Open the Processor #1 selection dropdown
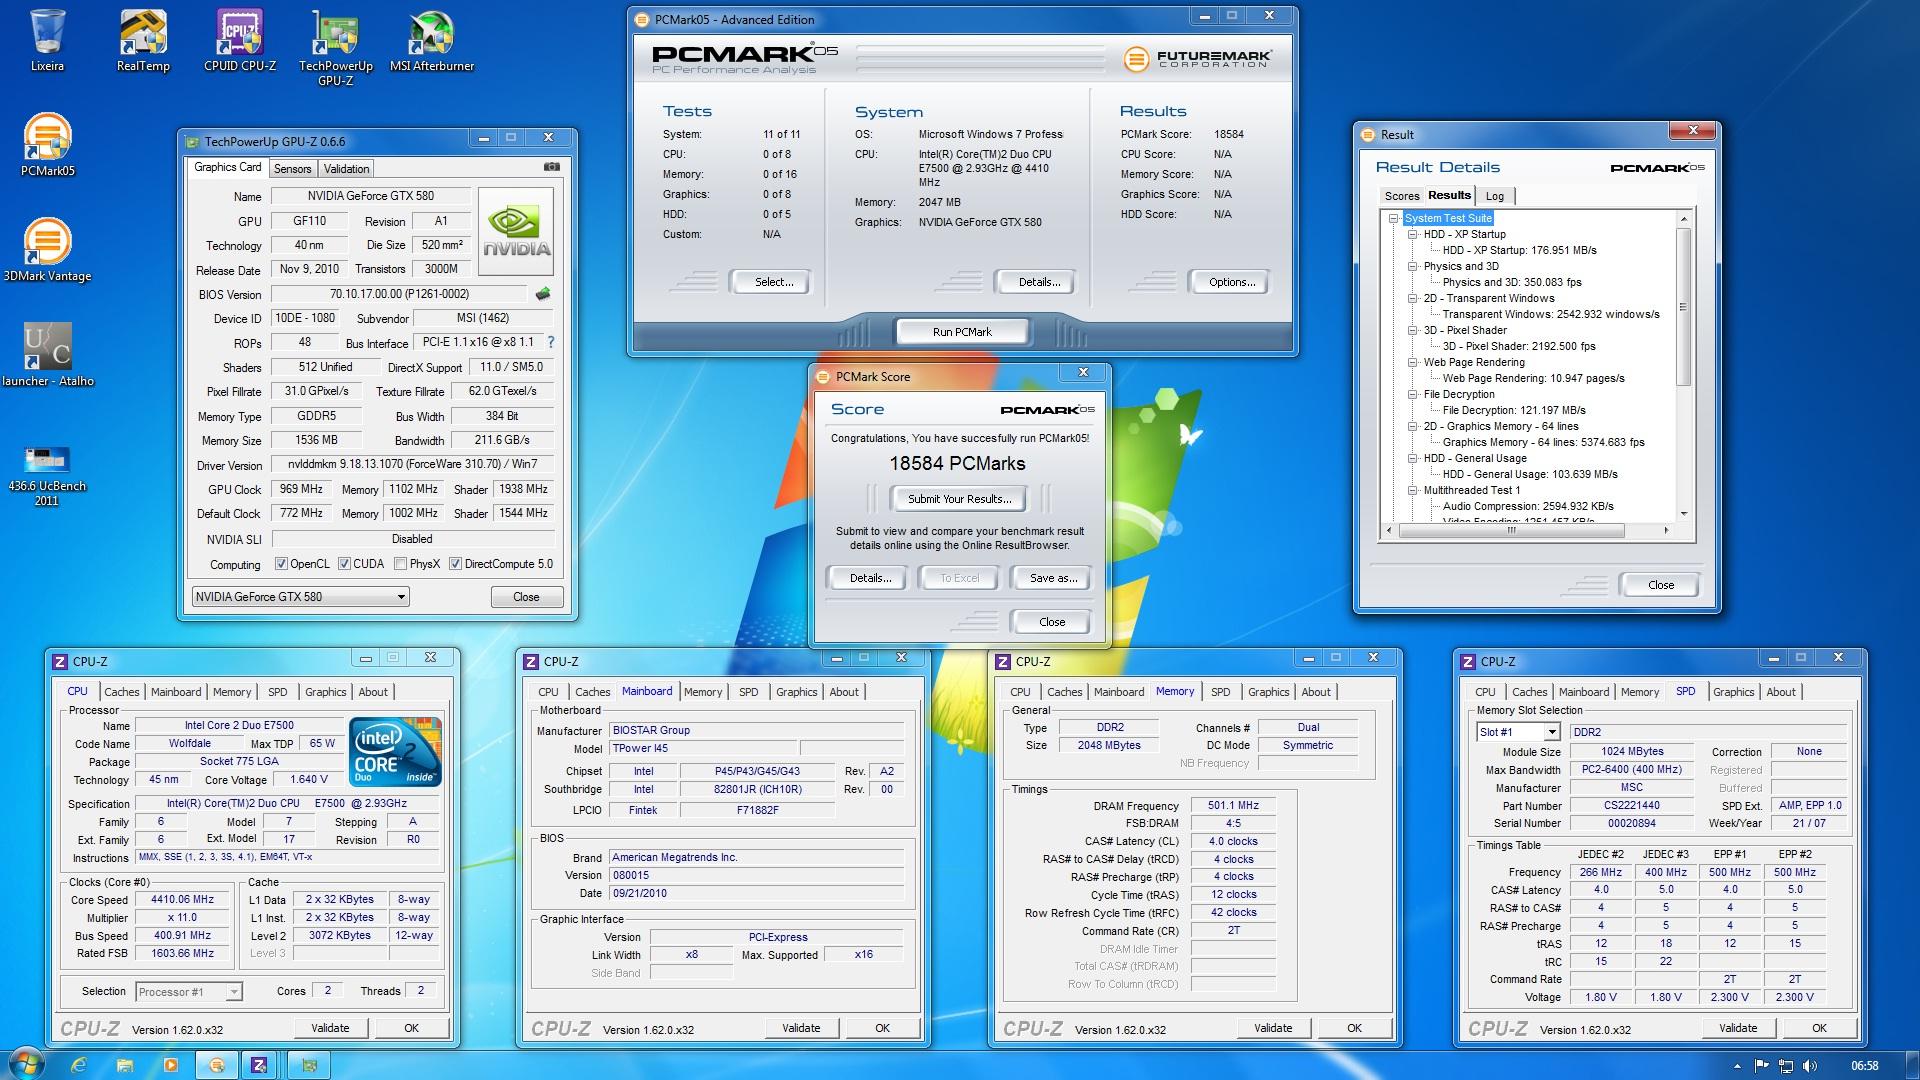Image resolution: width=1920 pixels, height=1080 pixels. click(189, 992)
